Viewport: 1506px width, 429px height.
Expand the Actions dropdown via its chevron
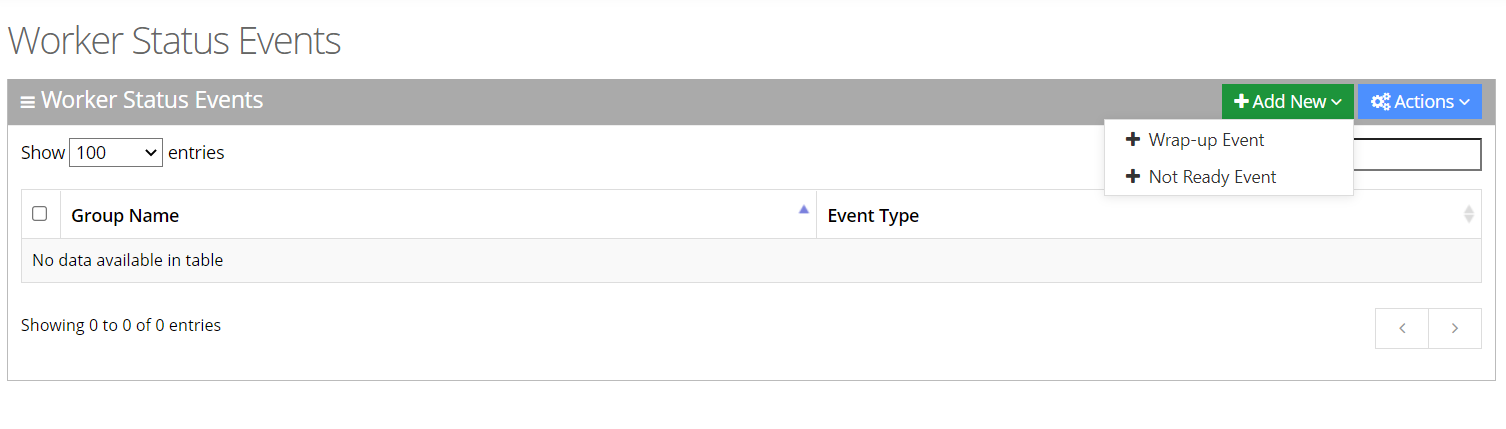[1465, 102]
